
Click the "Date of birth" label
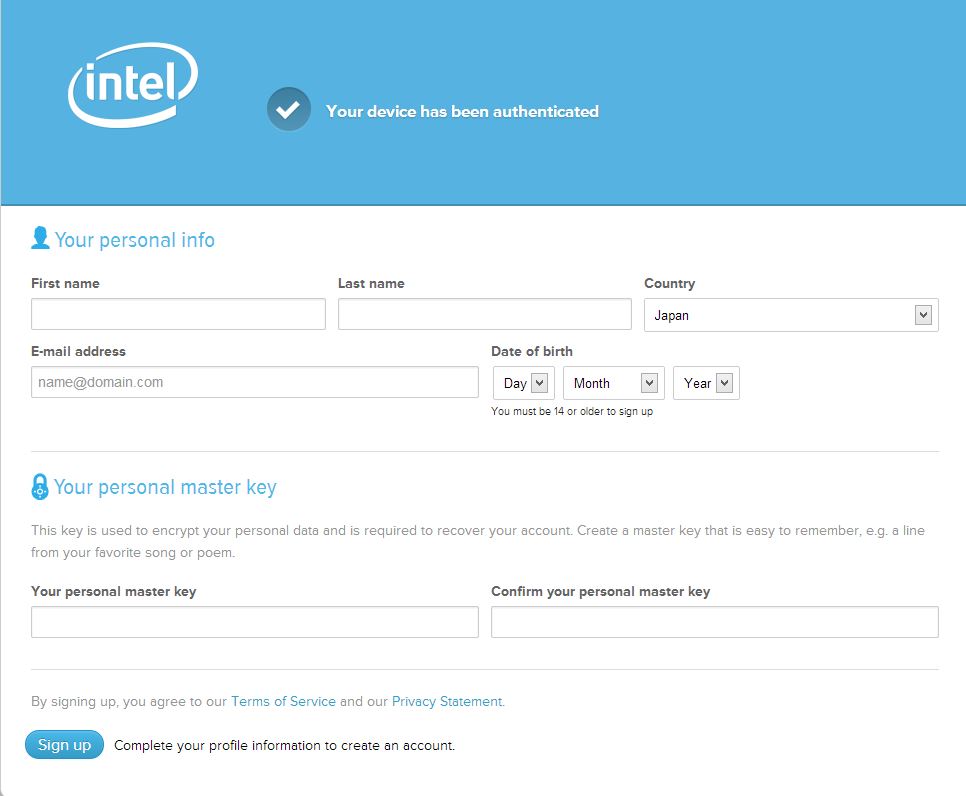532,351
